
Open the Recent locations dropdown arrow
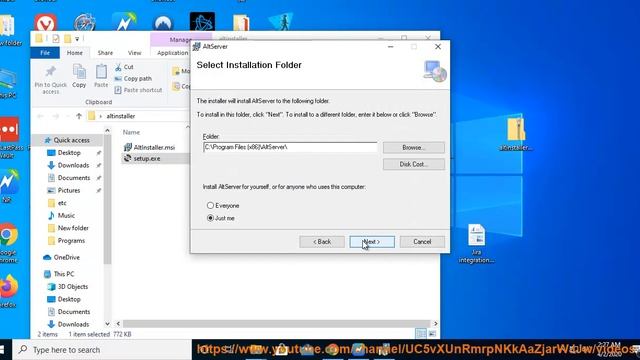tap(68, 116)
